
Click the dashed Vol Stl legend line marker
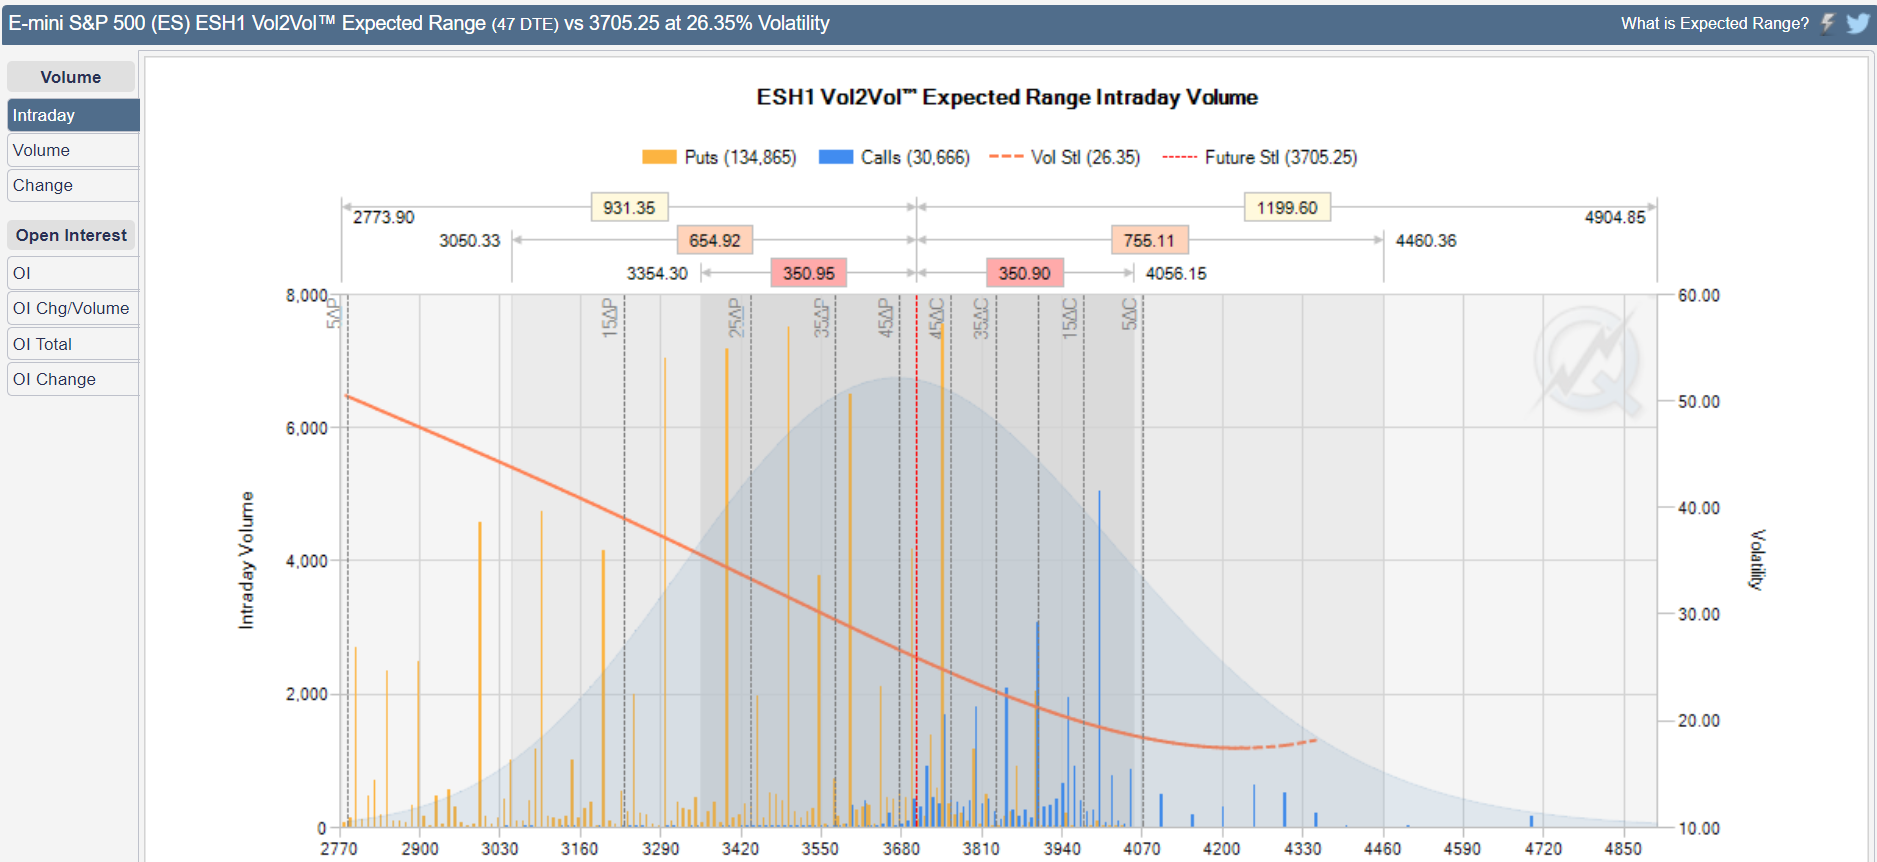(1006, 157)
